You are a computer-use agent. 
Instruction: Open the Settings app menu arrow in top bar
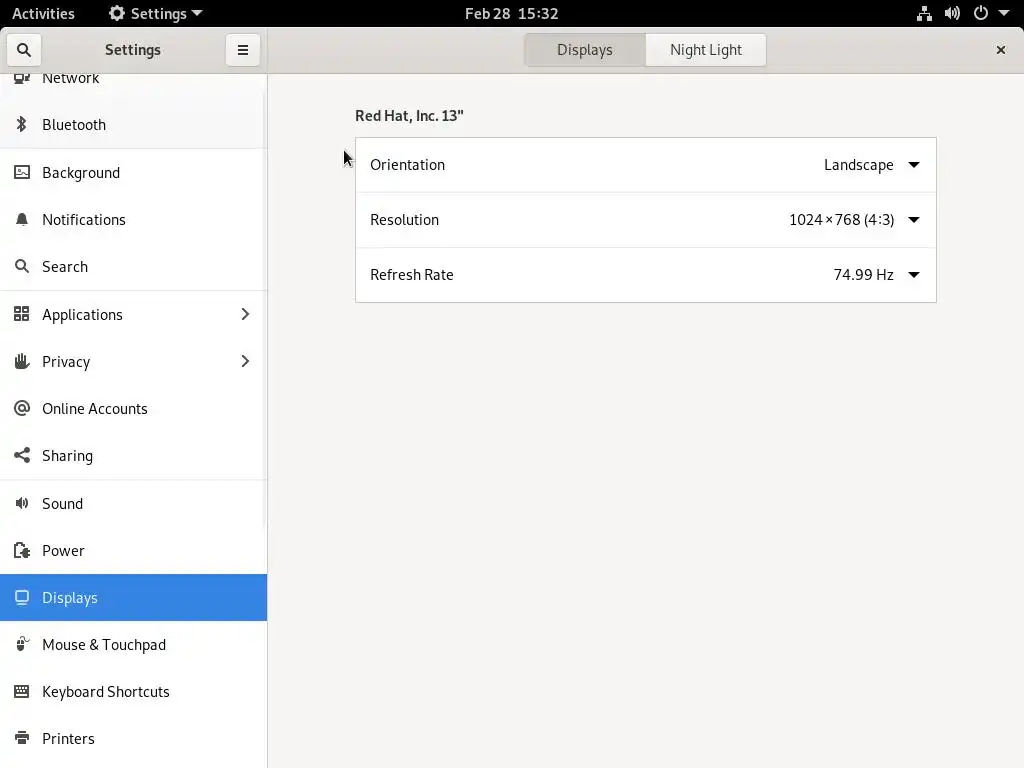pyautogui.click(x=197, y=13)
